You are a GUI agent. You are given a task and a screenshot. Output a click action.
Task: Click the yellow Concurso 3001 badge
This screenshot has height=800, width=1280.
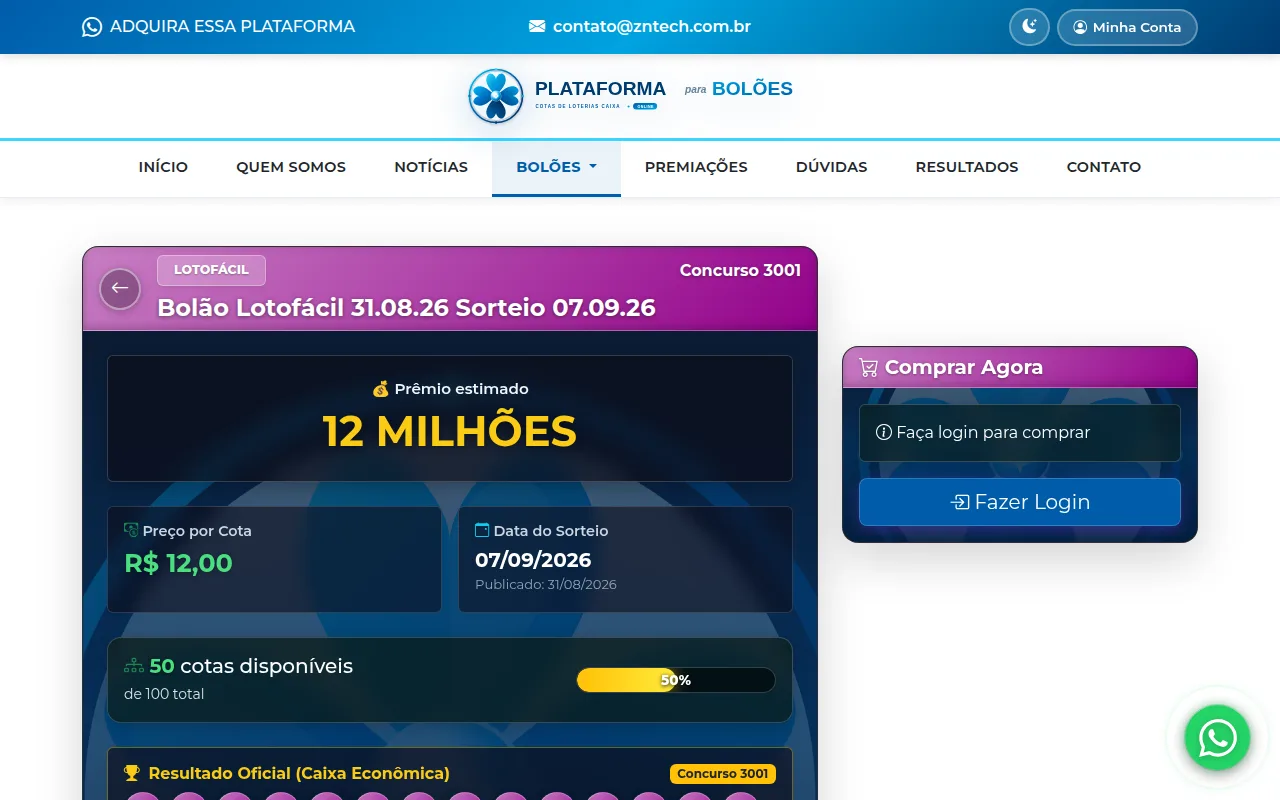click(723, 774)
